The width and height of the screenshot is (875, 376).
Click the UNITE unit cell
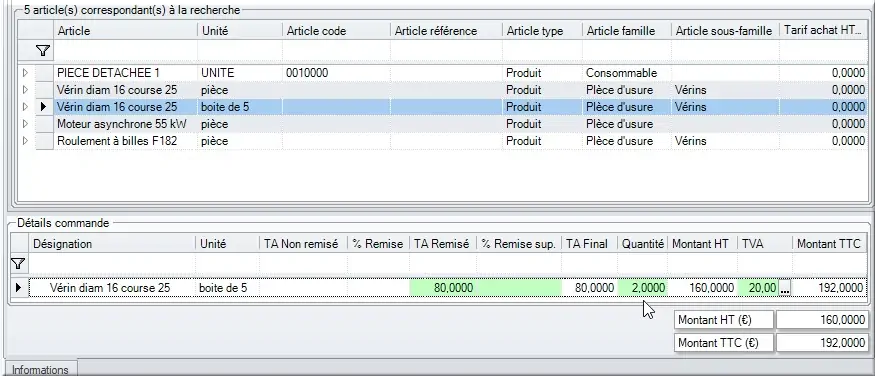pyautogui.click(x=240, y=73)
